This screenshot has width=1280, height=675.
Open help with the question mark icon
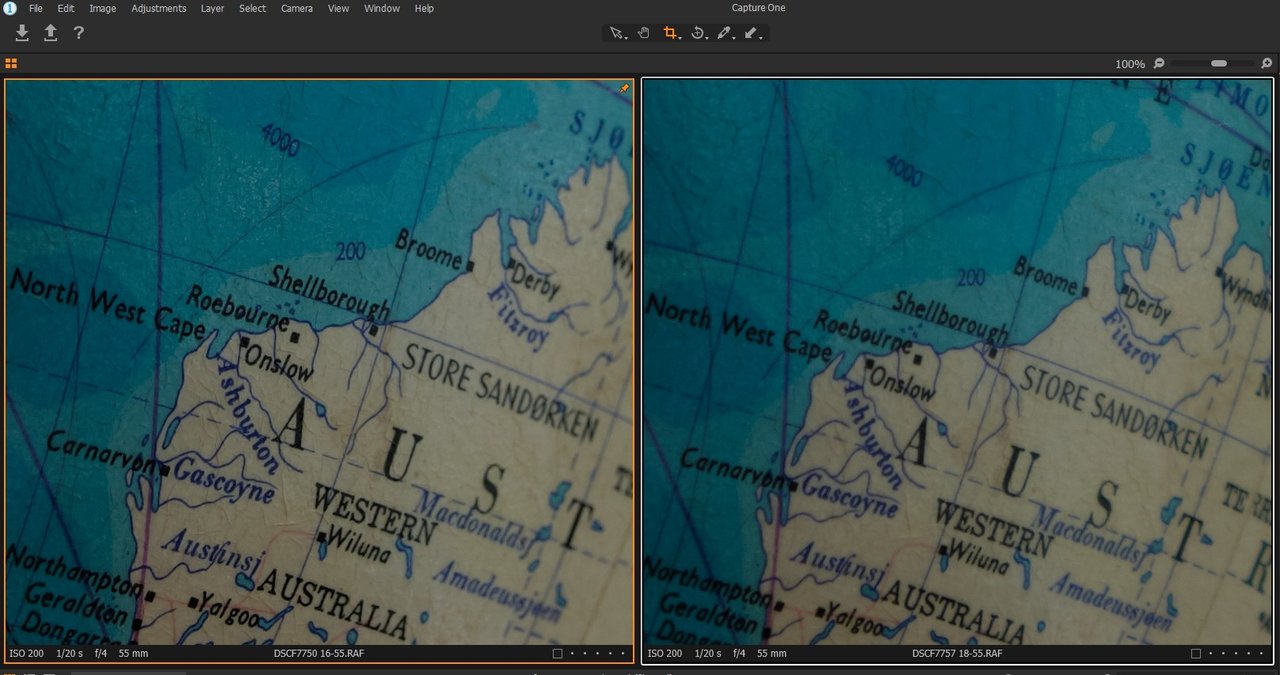[78, 33]
